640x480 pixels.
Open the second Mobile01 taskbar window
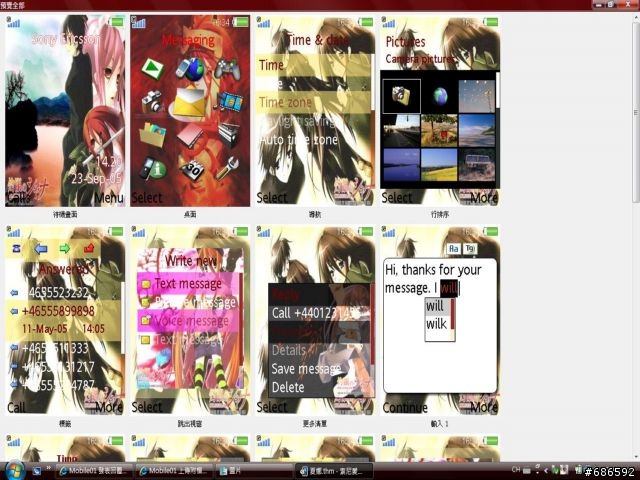[174, 471]
